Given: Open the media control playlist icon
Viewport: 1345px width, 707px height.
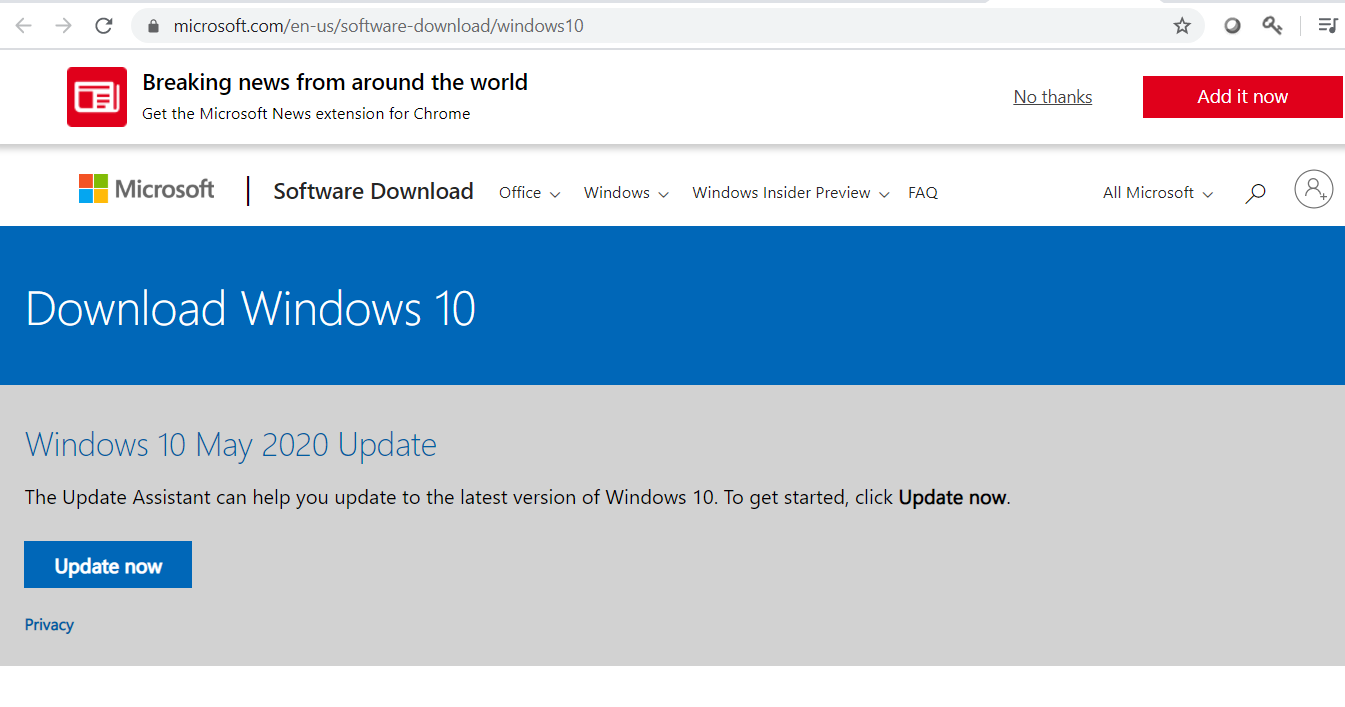Looking at the screenshot, I should pos(1327,26).
